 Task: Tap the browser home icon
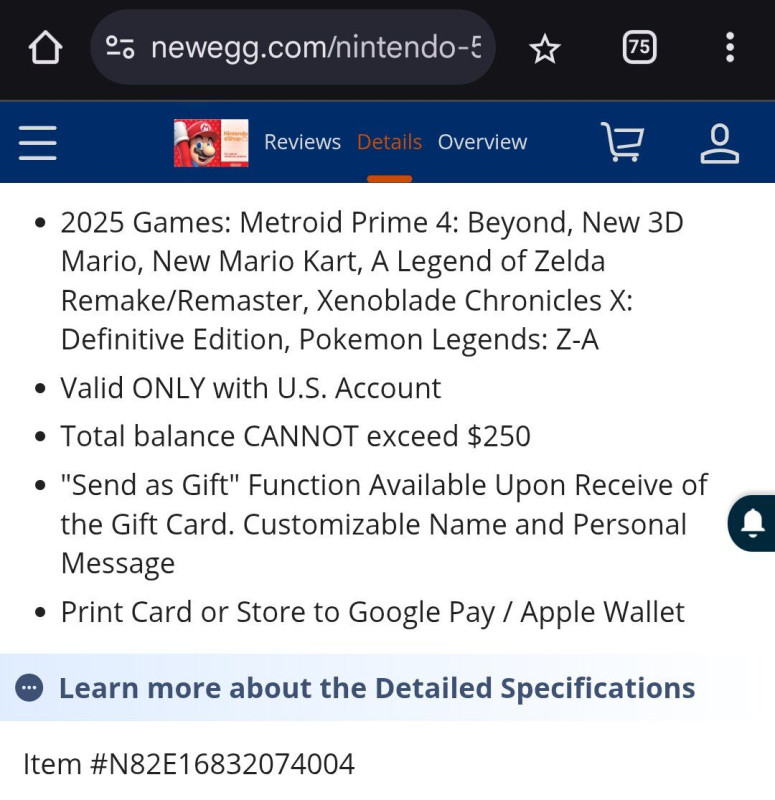[46, 47]
